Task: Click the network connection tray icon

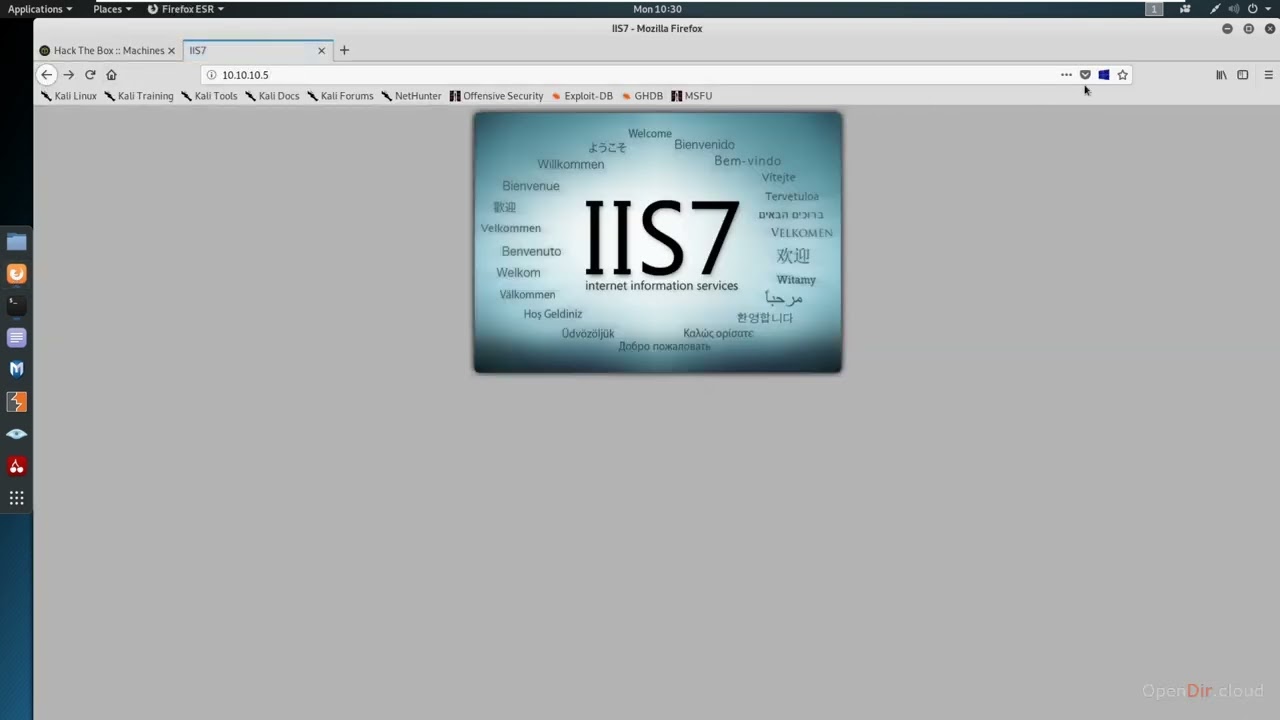Action: point(1215,9)
